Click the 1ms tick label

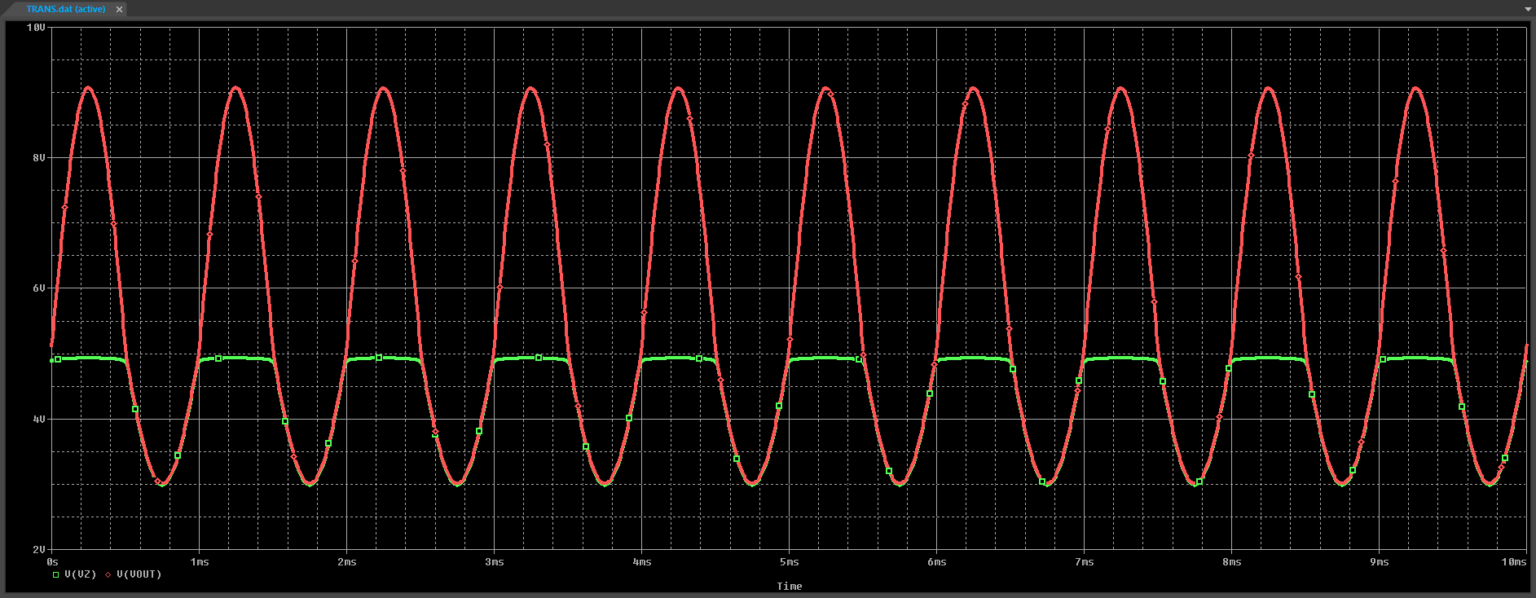pos(199,562)
